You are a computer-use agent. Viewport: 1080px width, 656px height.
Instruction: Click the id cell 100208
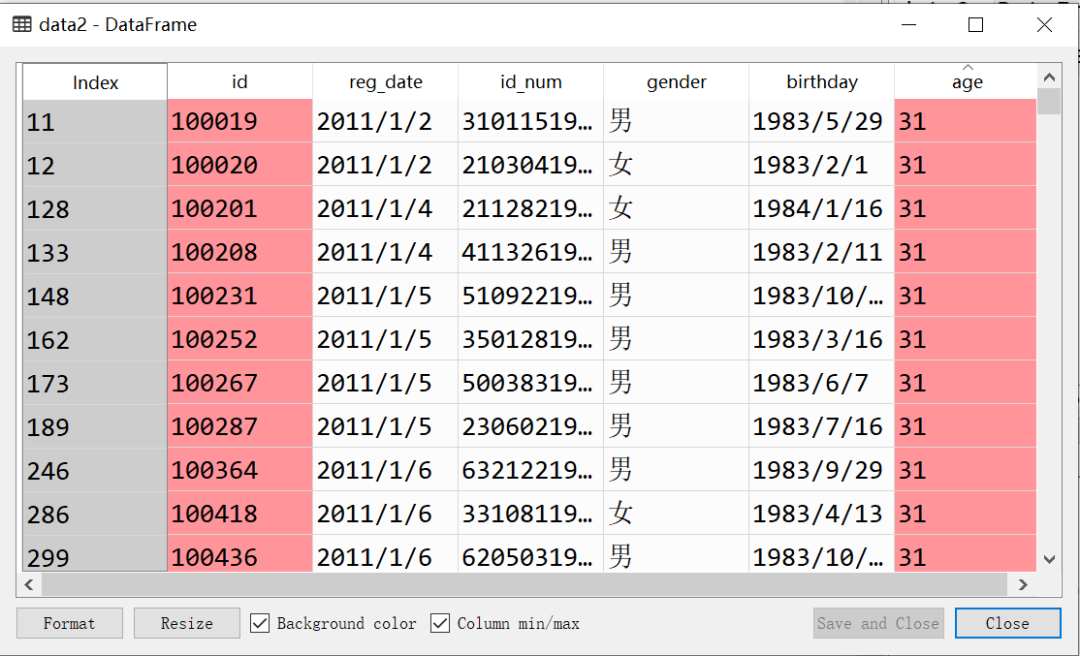coord(240,252)
